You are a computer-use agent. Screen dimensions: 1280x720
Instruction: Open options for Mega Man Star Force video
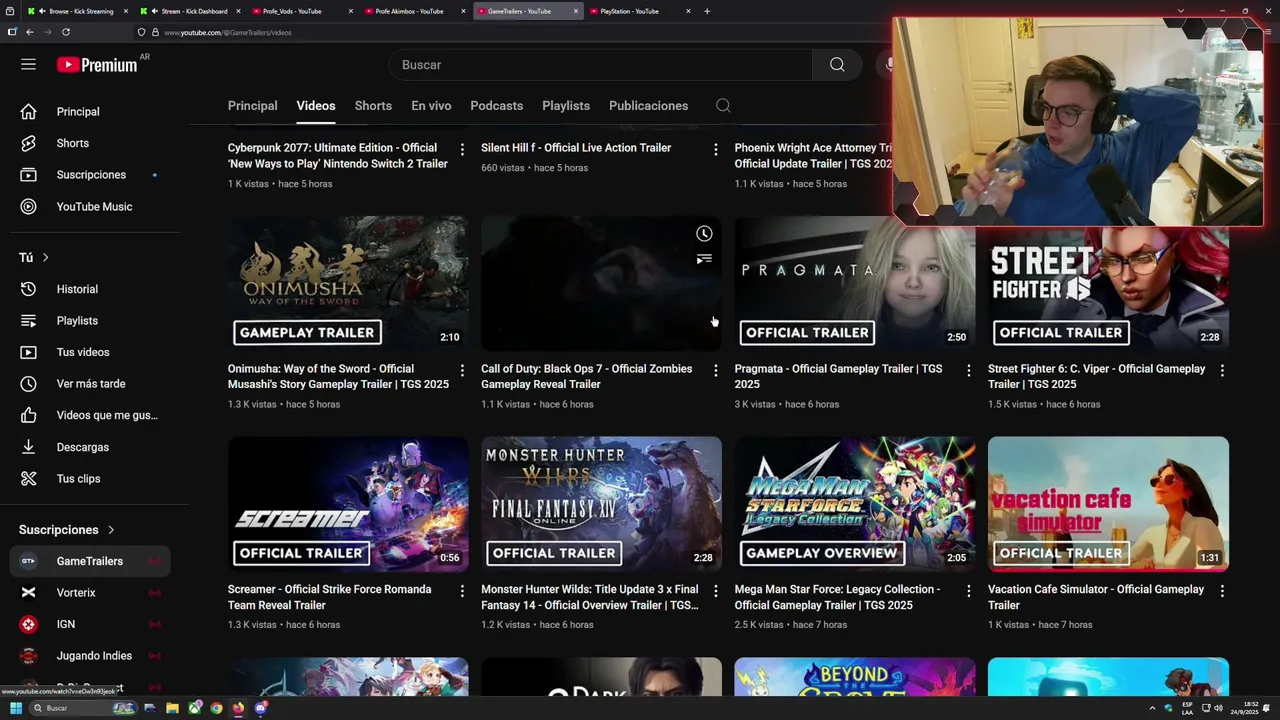point(968,591)
